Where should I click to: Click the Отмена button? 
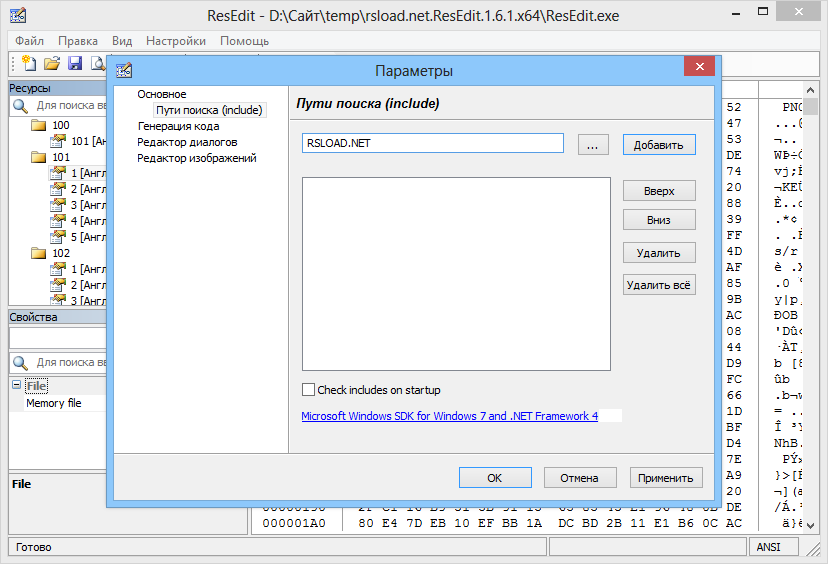[580, 477]
